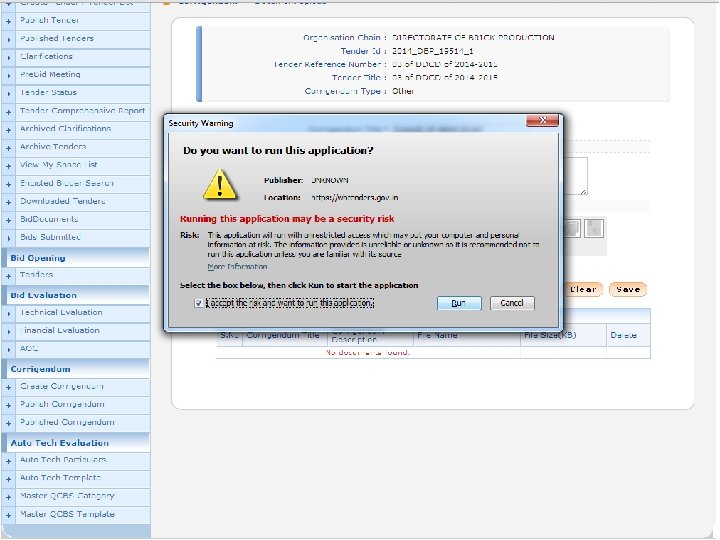Click the Tender Id value 2014_DBP_19514_1

[x=433, y=51]
